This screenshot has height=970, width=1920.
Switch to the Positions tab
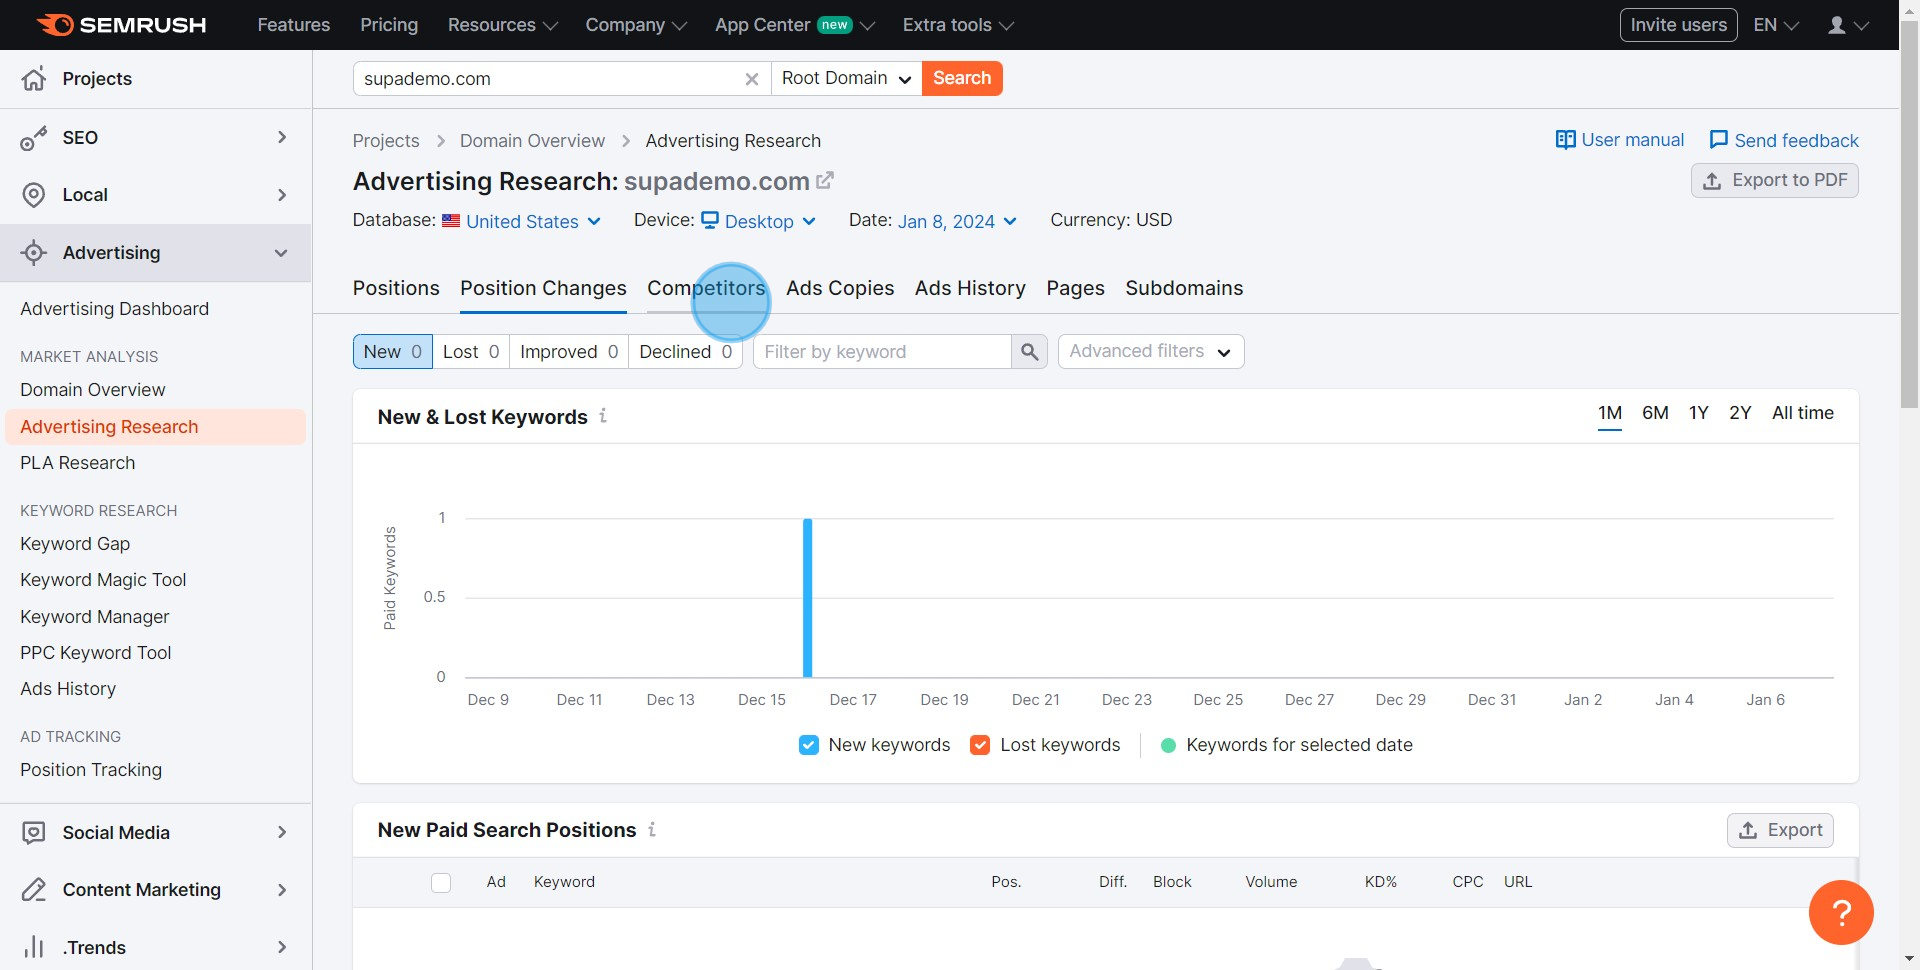(x=396, y=288)
